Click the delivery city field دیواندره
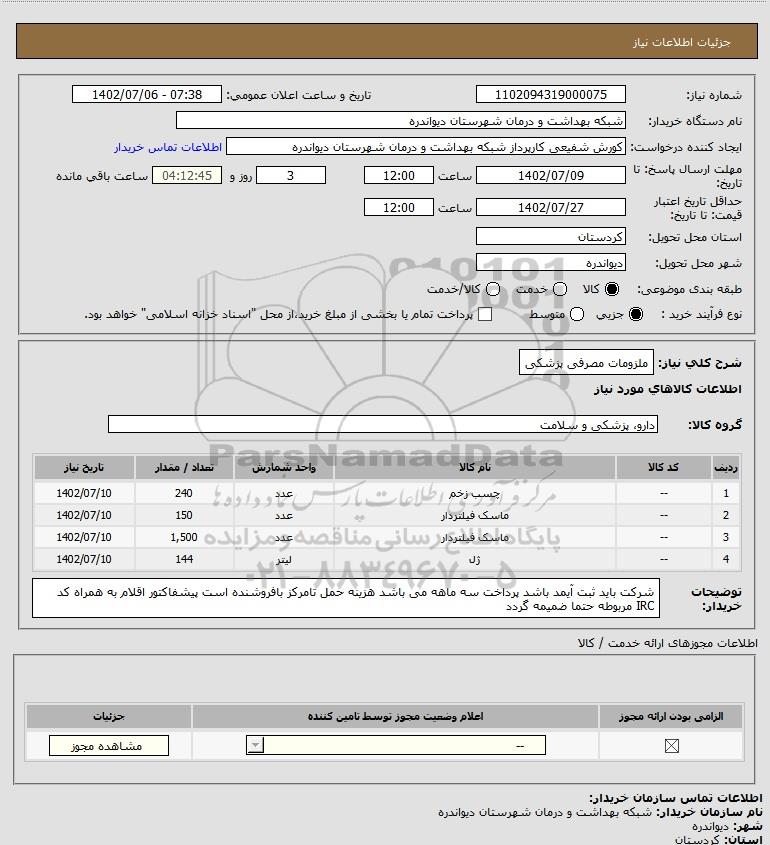The width and height of the screenshot is (770, 845). (551, 262)
